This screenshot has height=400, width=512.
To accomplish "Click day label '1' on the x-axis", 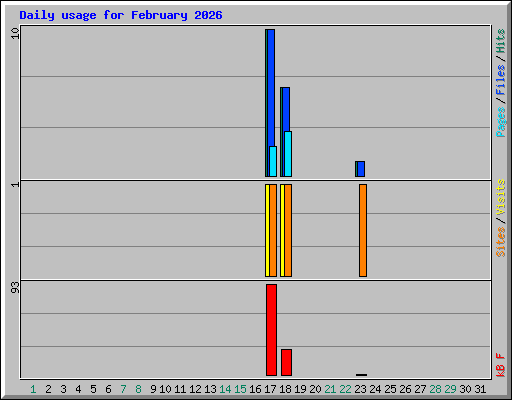I will click(33, 389).
